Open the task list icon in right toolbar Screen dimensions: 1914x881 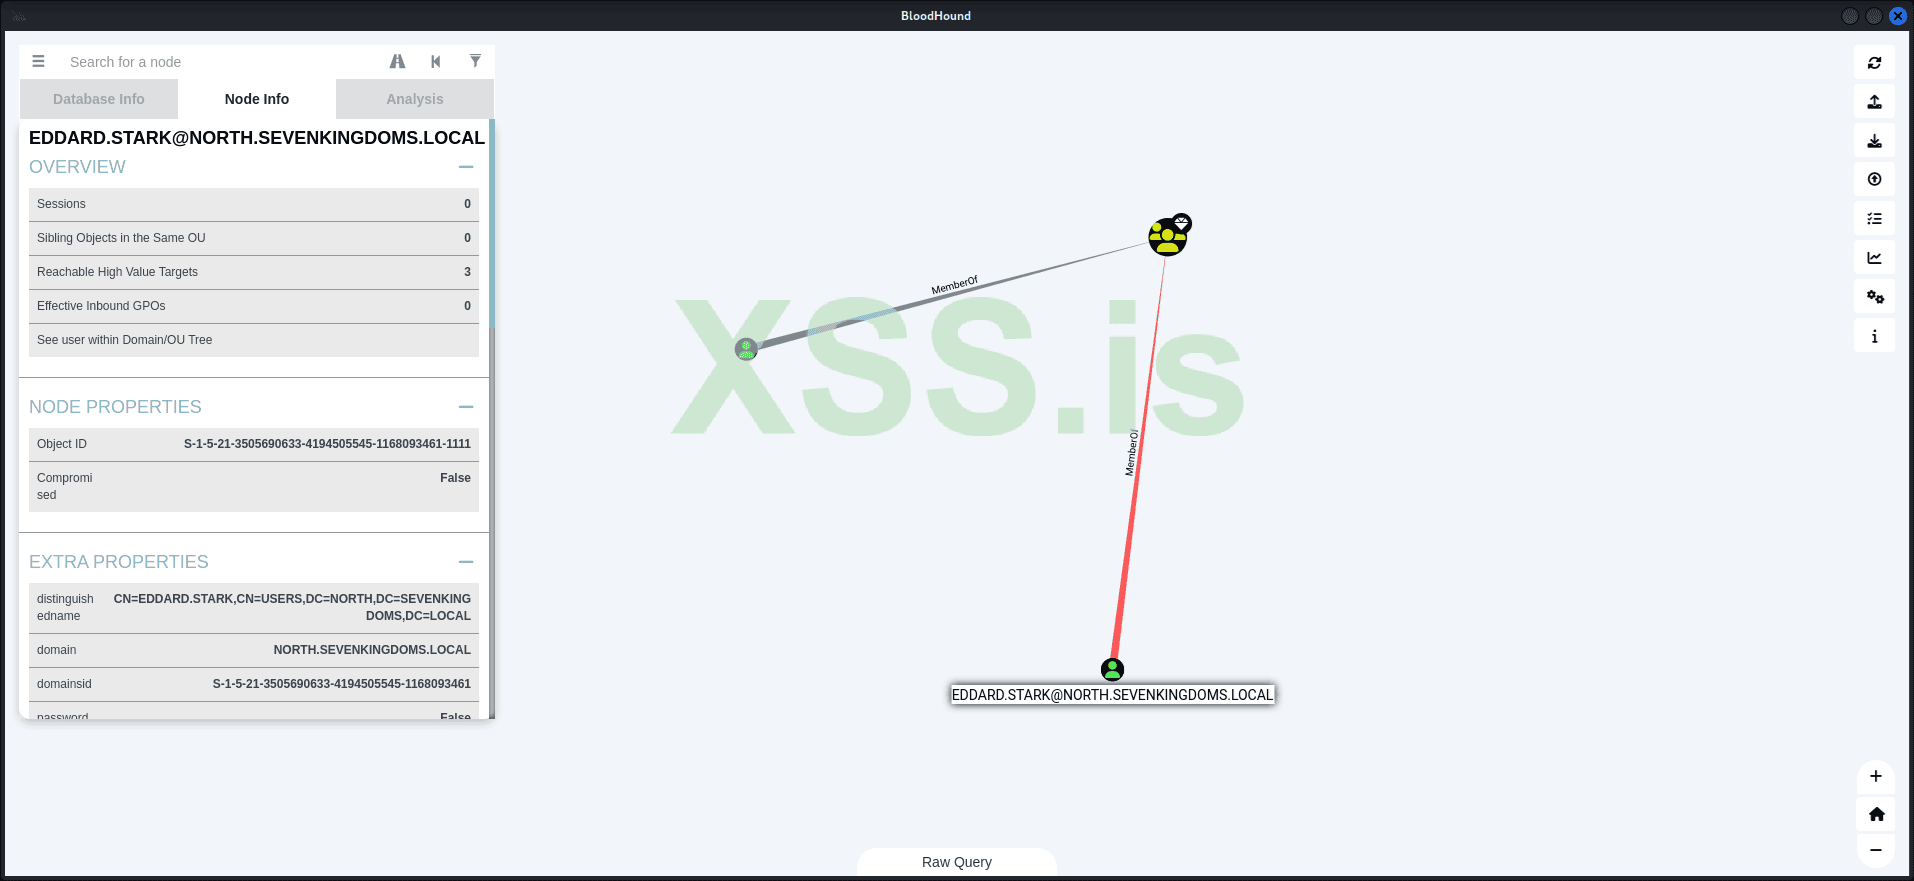tap(1874, 218)
